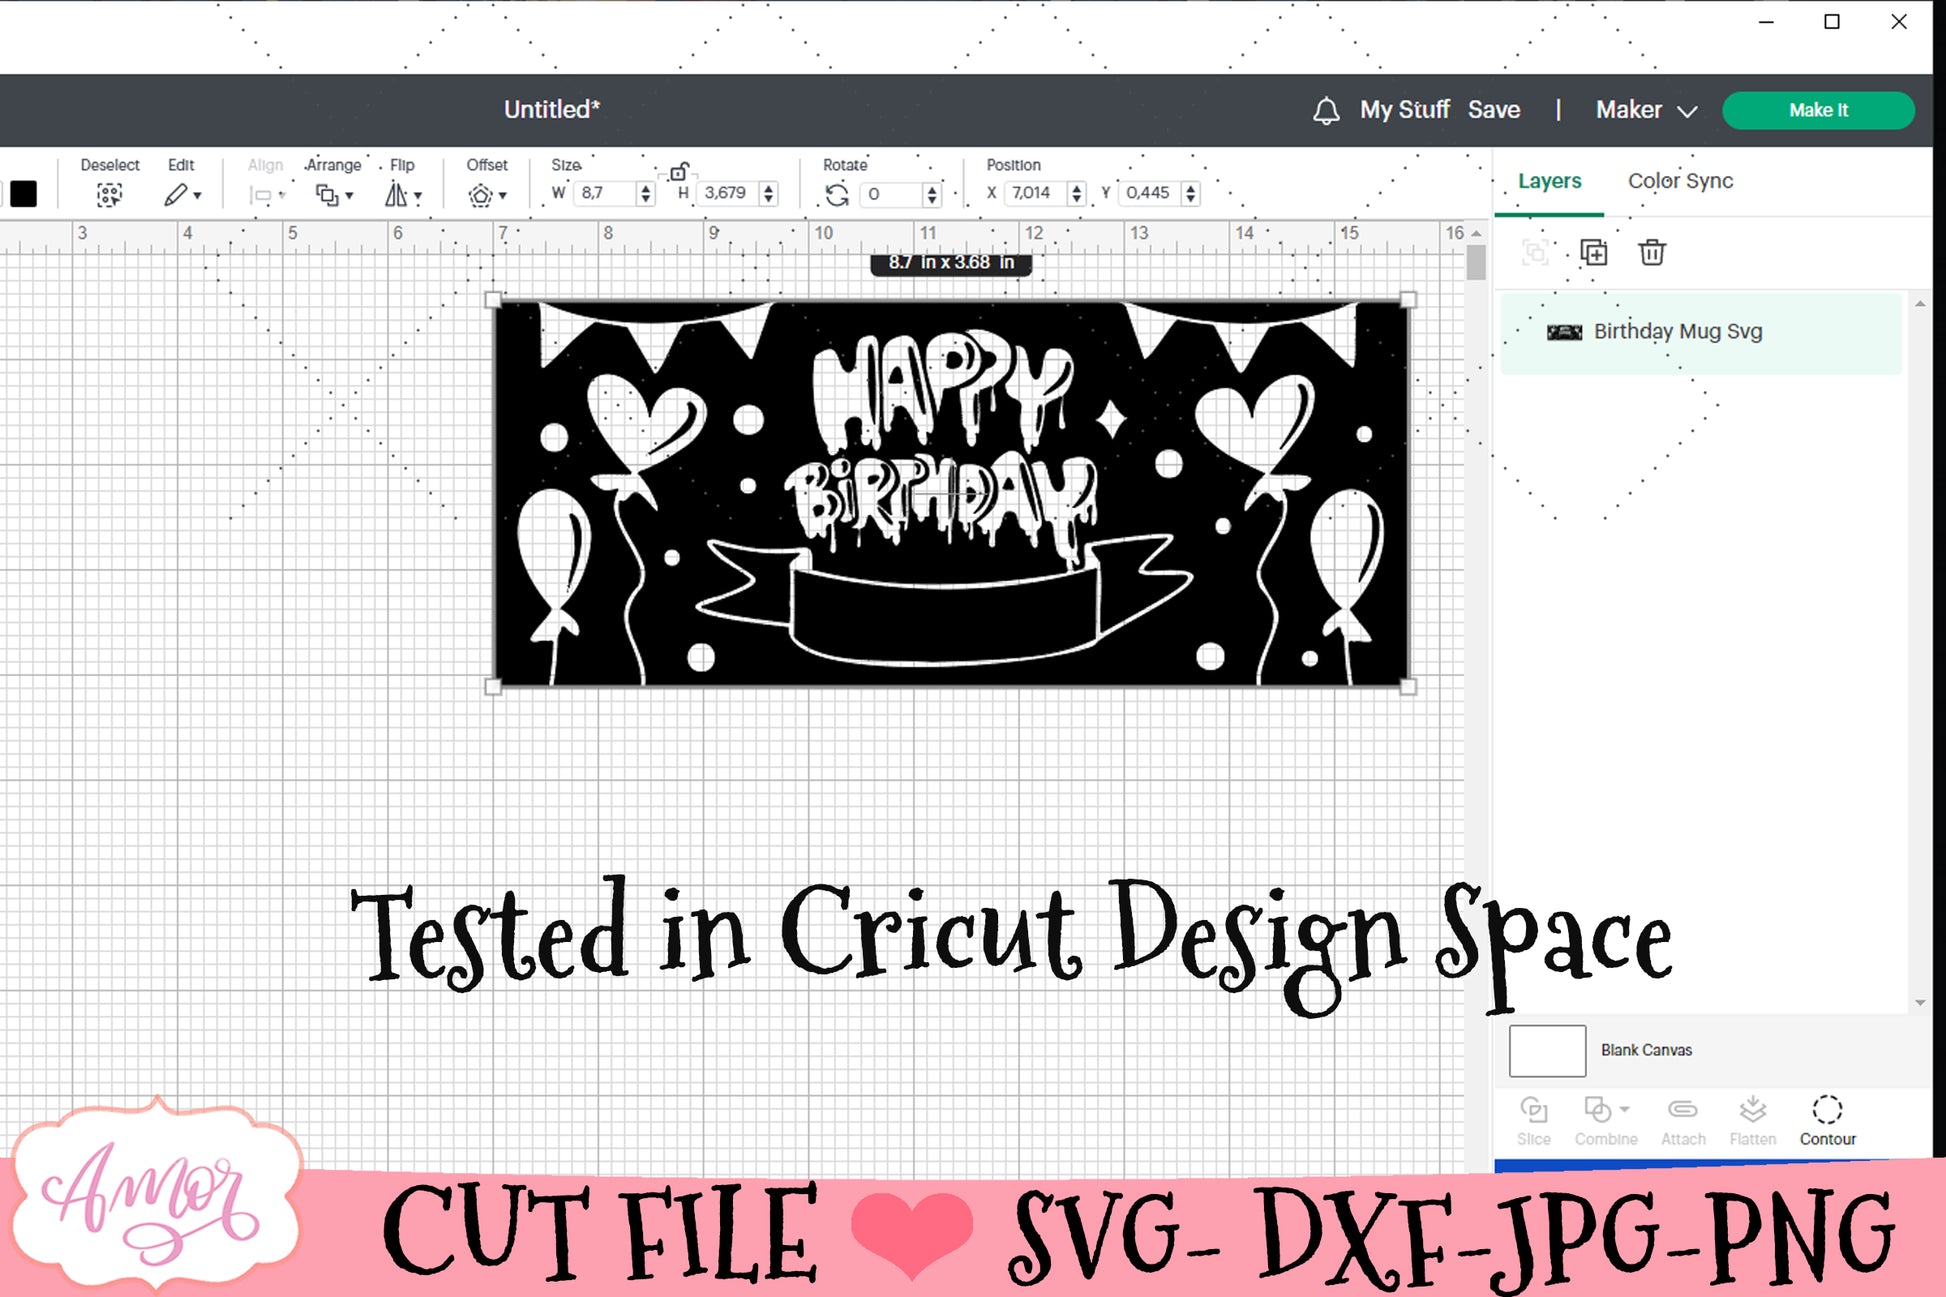This screenshot has height=1297, width=1946.
Task: Click the Untitled* project title
Action: 552,110
